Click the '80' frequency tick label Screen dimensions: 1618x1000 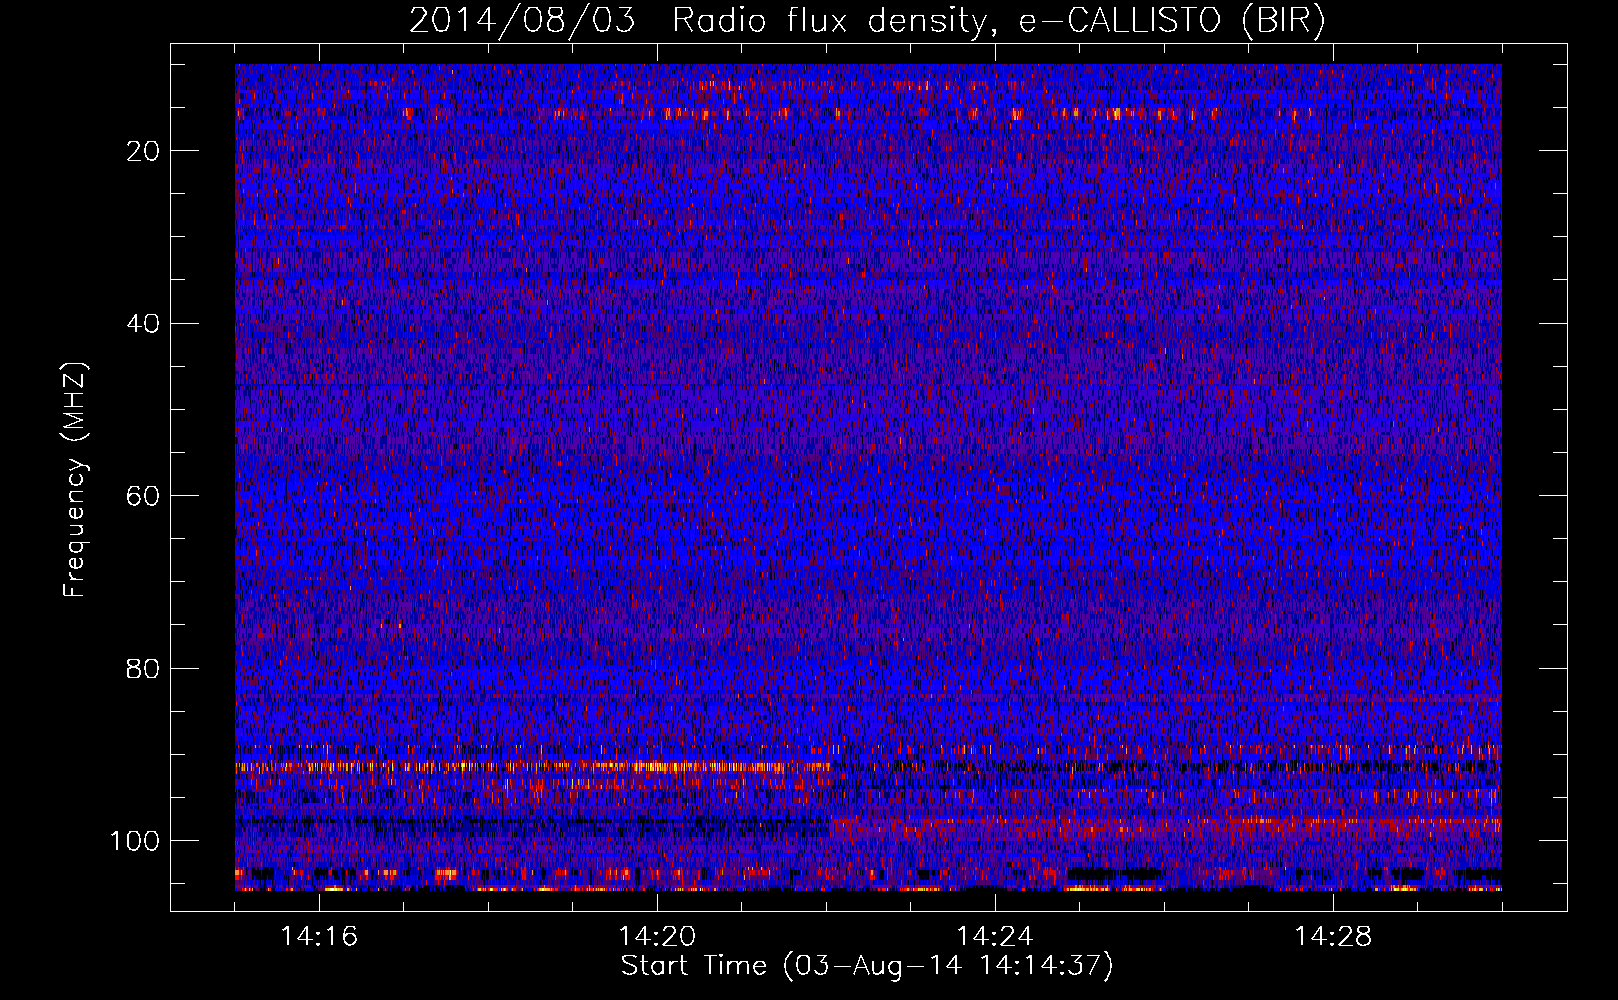coord(144,668)
